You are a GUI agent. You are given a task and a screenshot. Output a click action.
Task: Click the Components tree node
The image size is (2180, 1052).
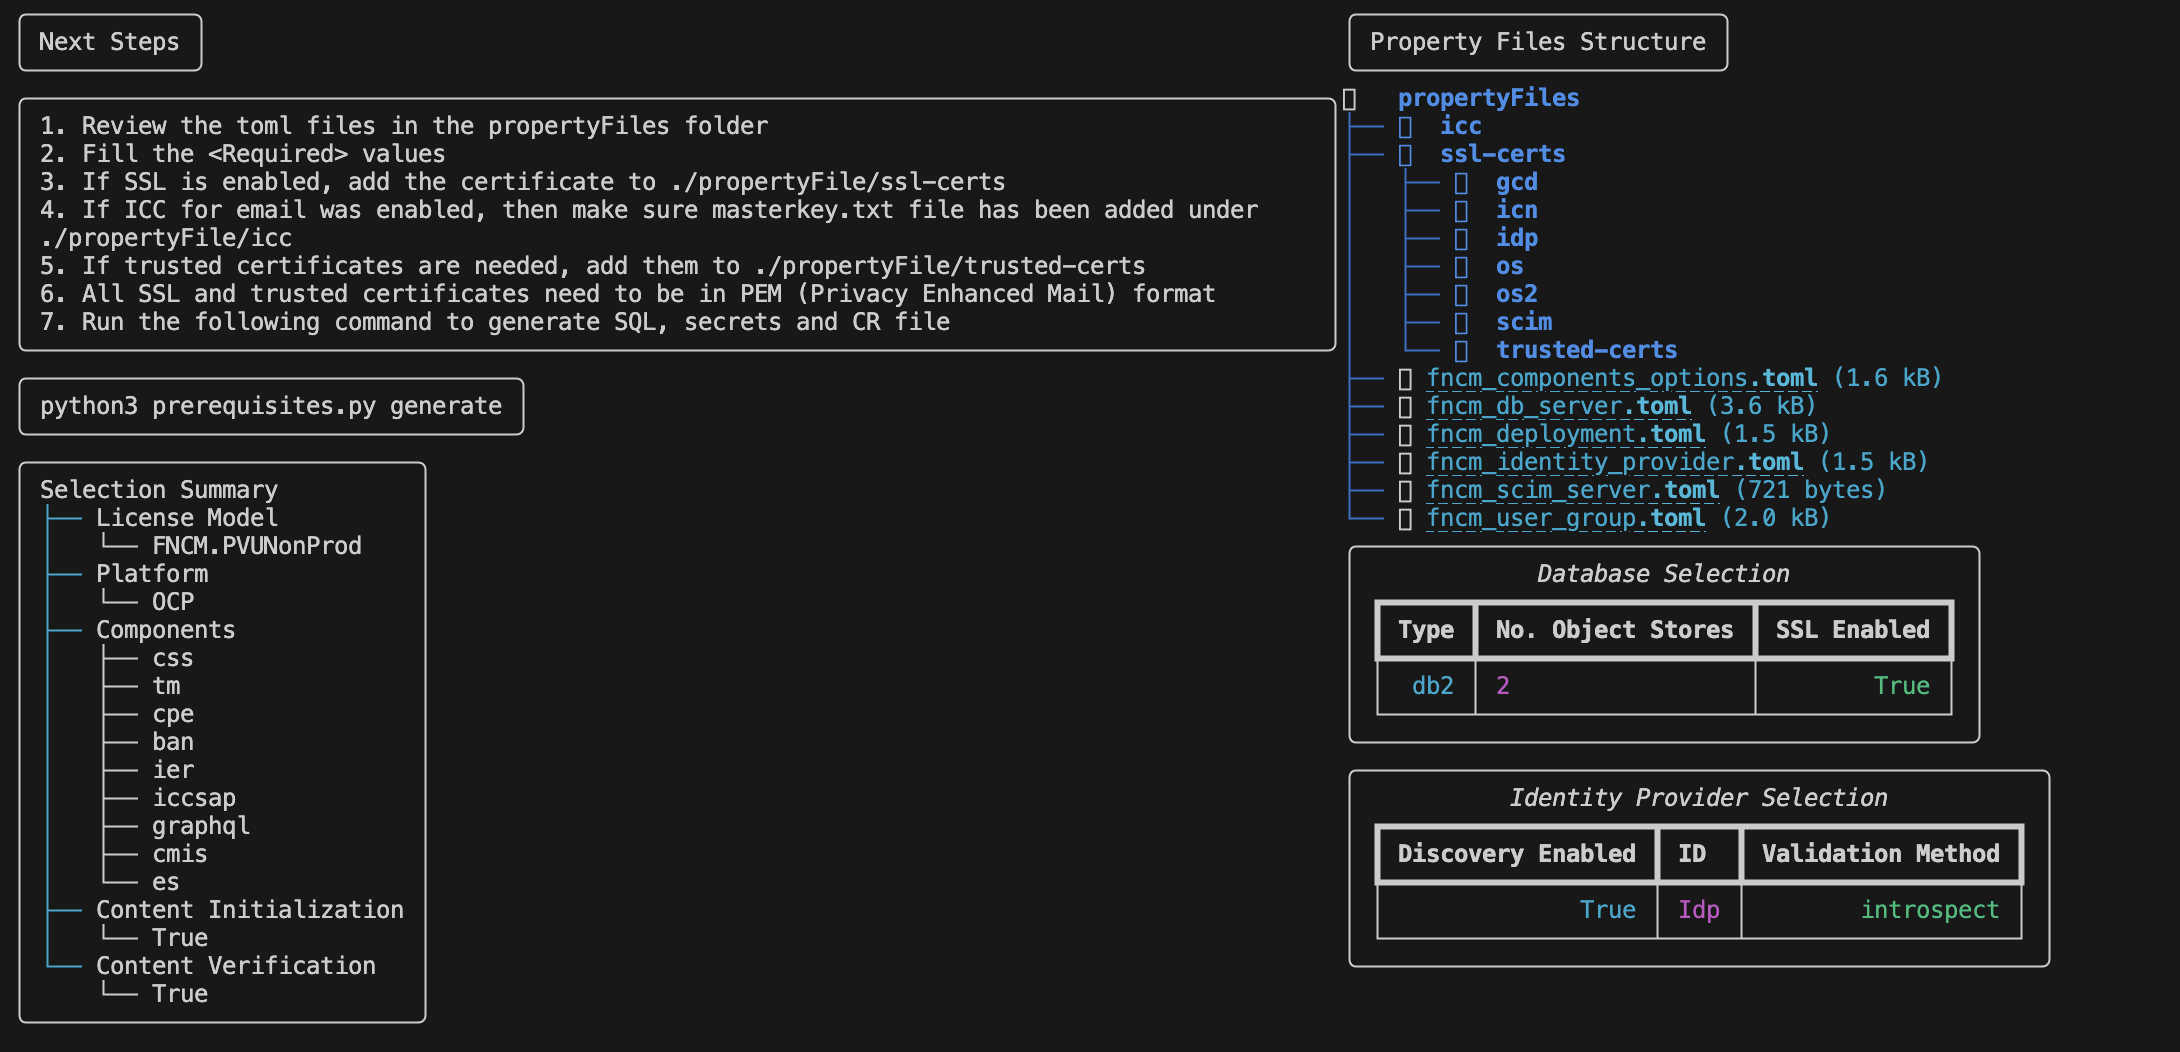(166, 630)
